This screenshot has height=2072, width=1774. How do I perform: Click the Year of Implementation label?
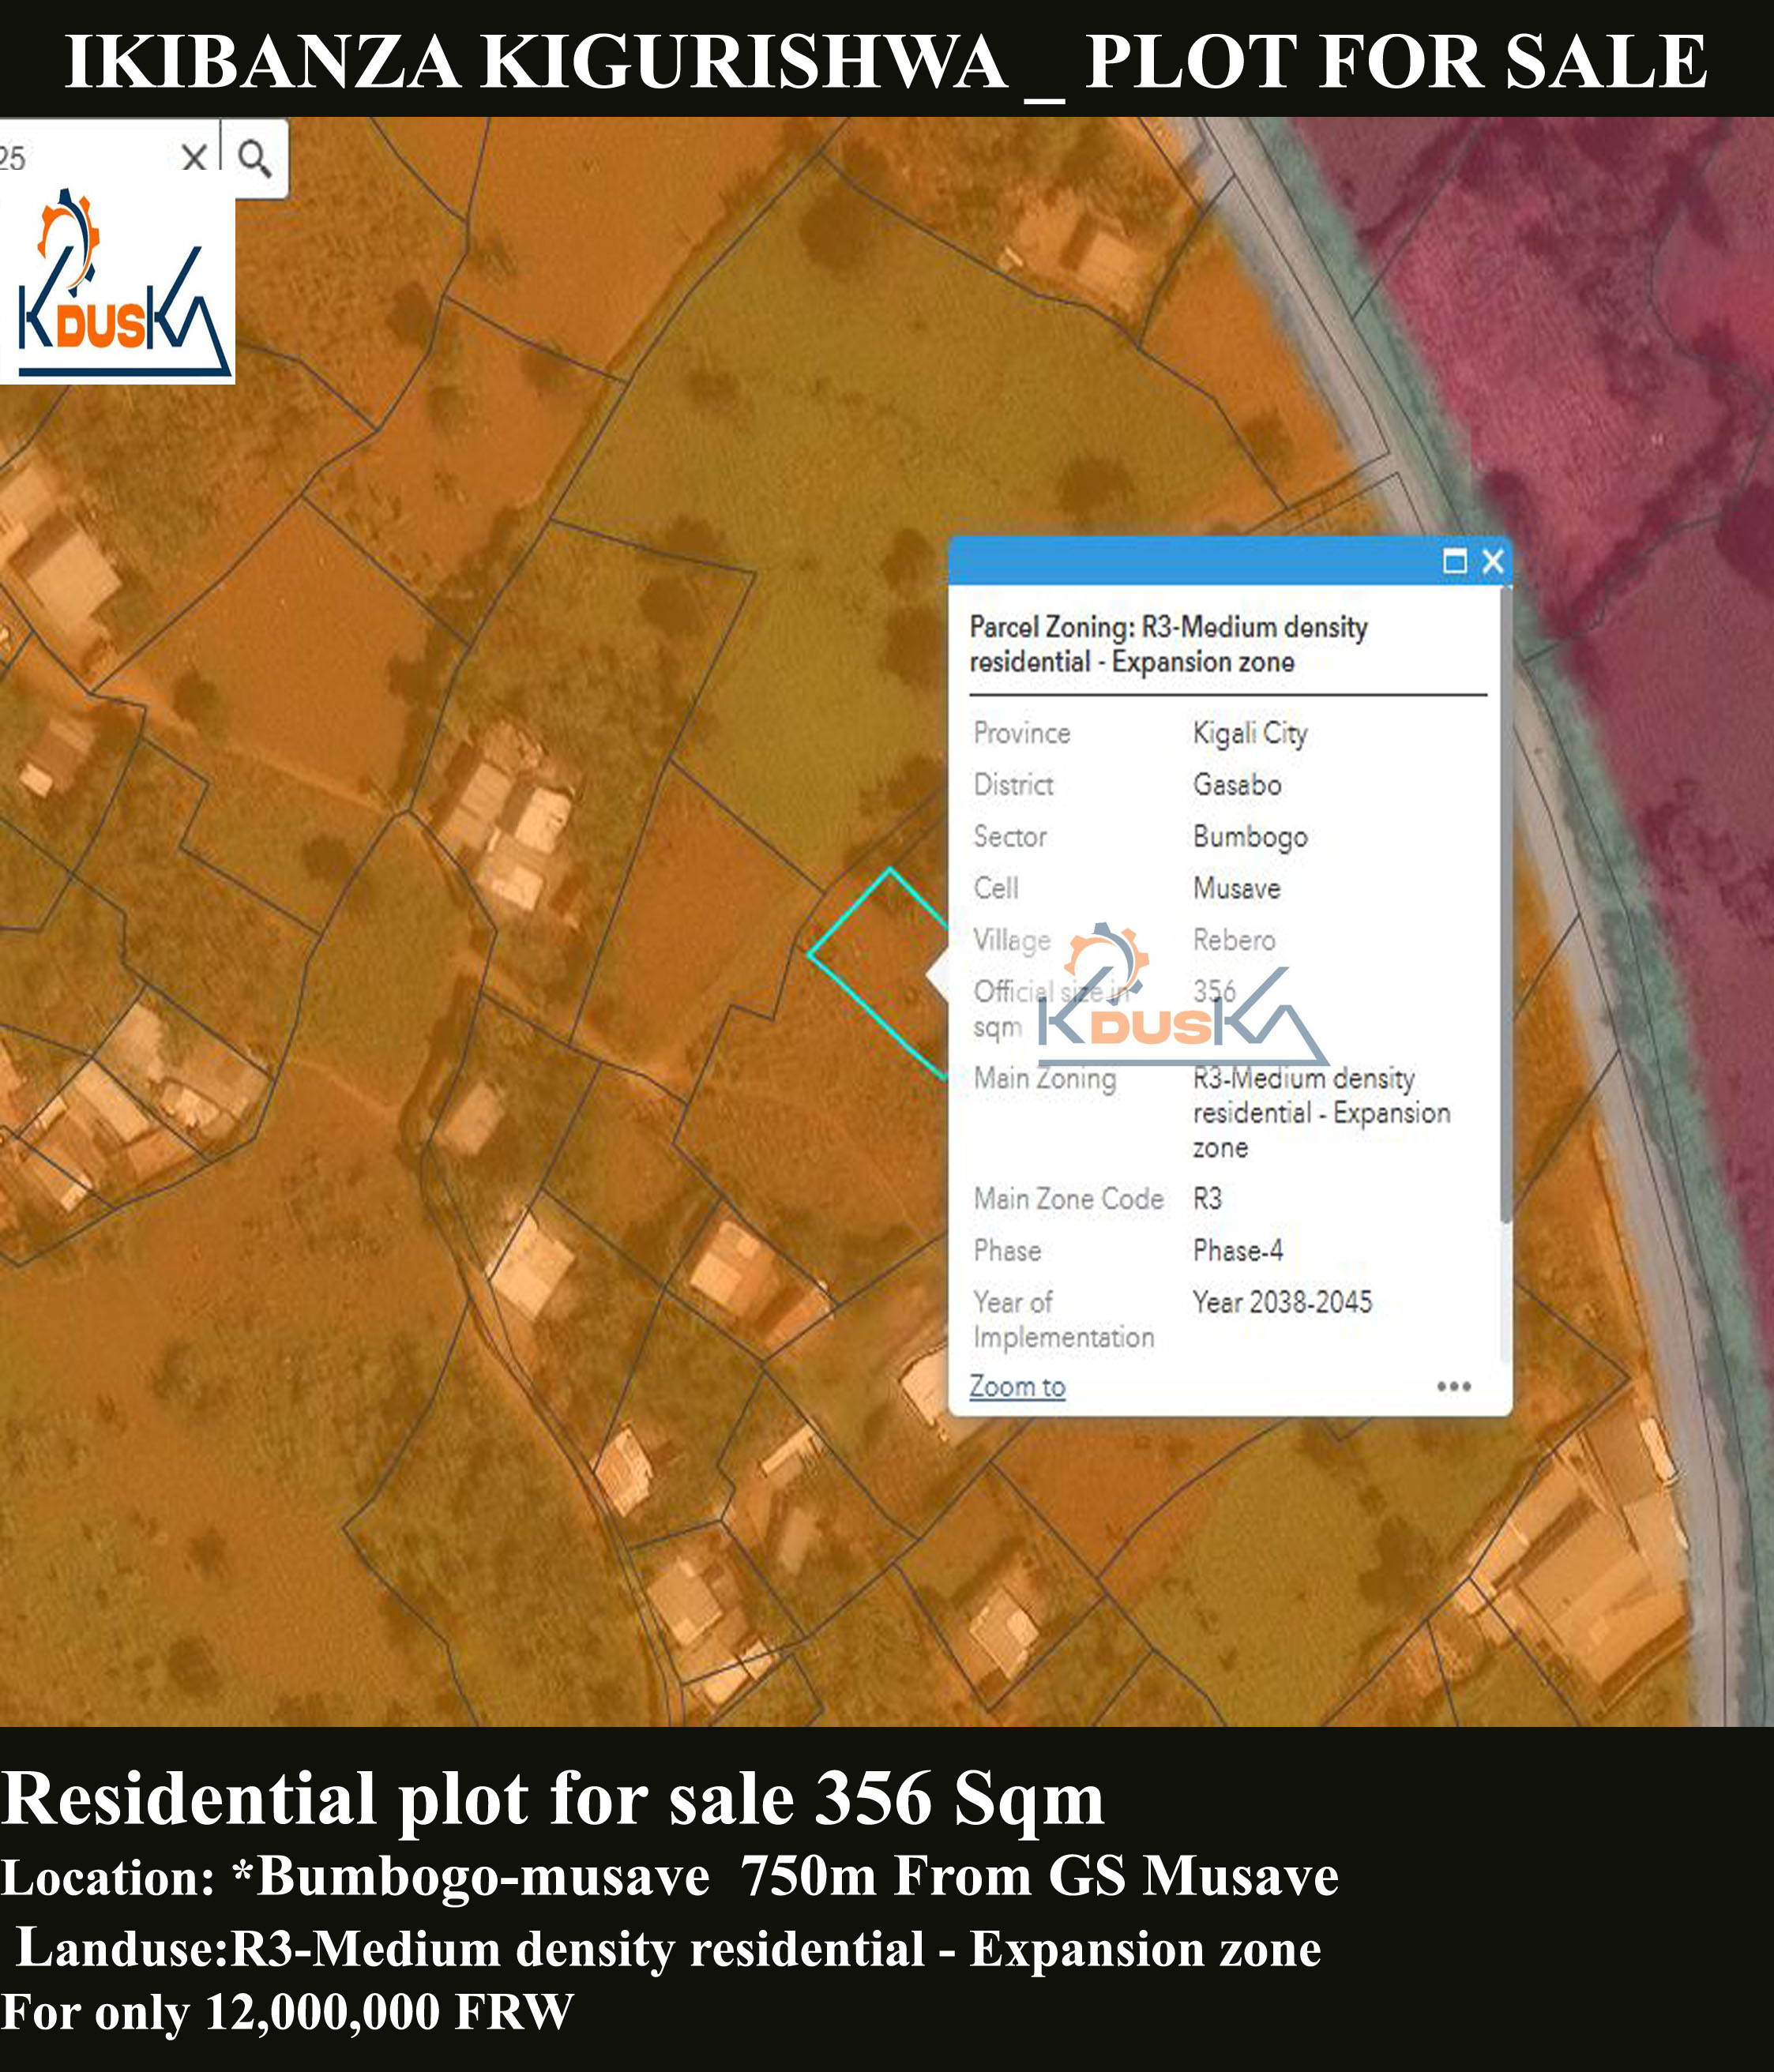[x=1064, y=1319]
